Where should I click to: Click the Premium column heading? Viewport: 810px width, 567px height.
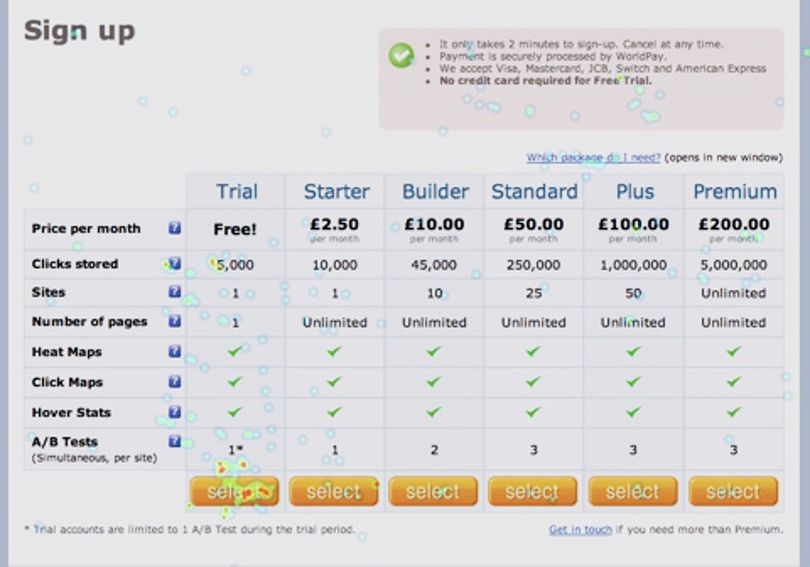coord(735,192)
